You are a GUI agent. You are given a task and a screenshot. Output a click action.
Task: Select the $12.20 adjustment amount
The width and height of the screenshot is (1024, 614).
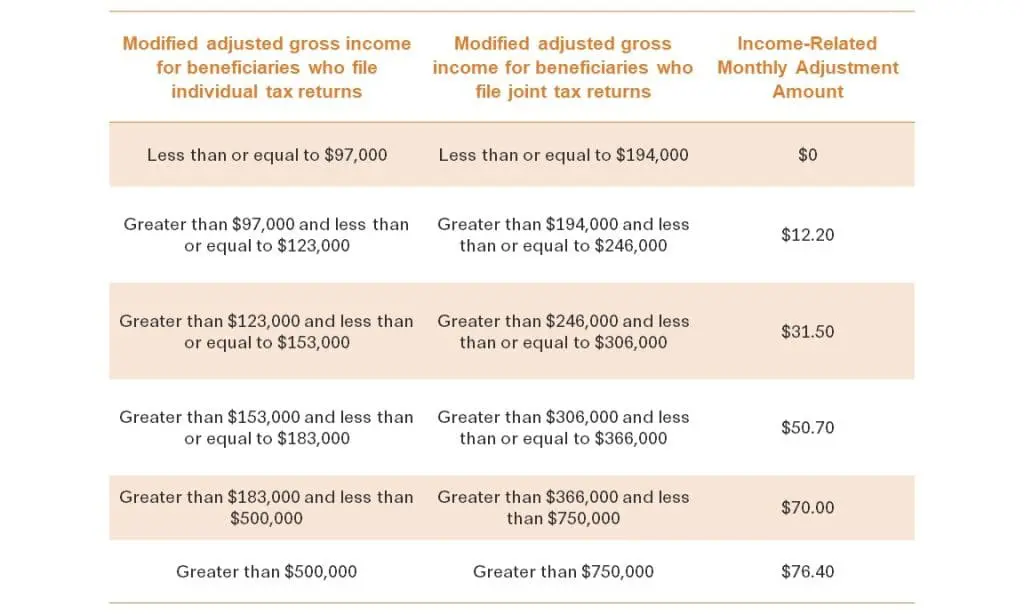point(808,234)
